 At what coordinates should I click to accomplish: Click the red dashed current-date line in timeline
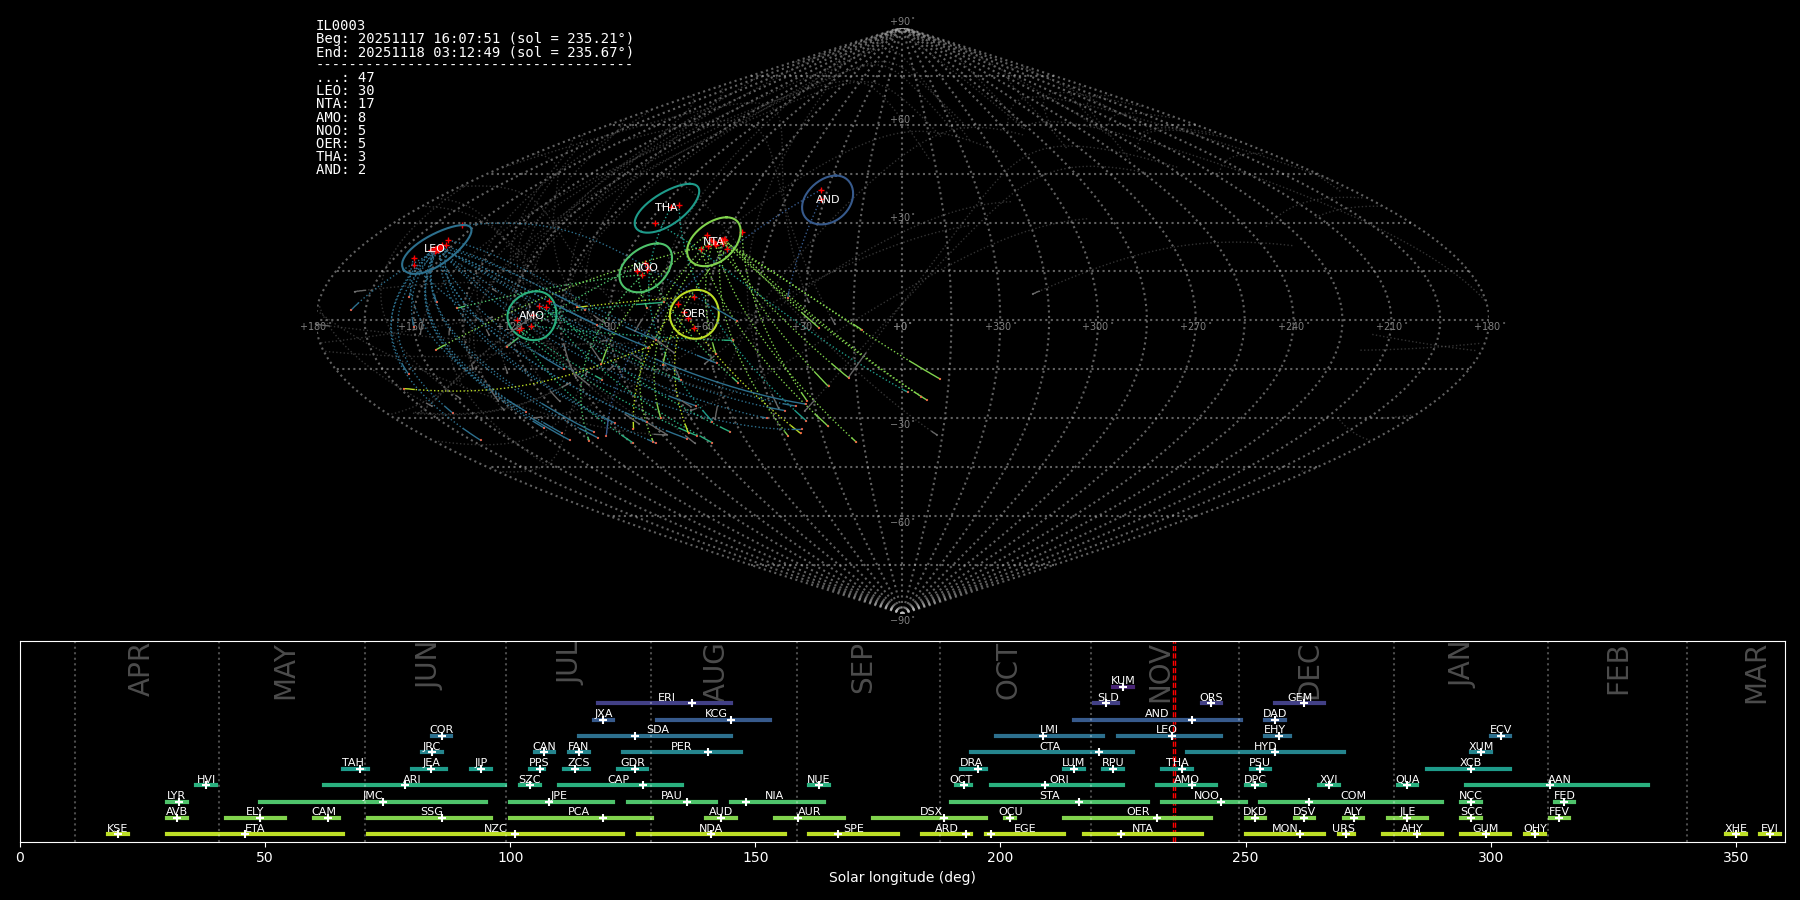[x=1174, y=740]
